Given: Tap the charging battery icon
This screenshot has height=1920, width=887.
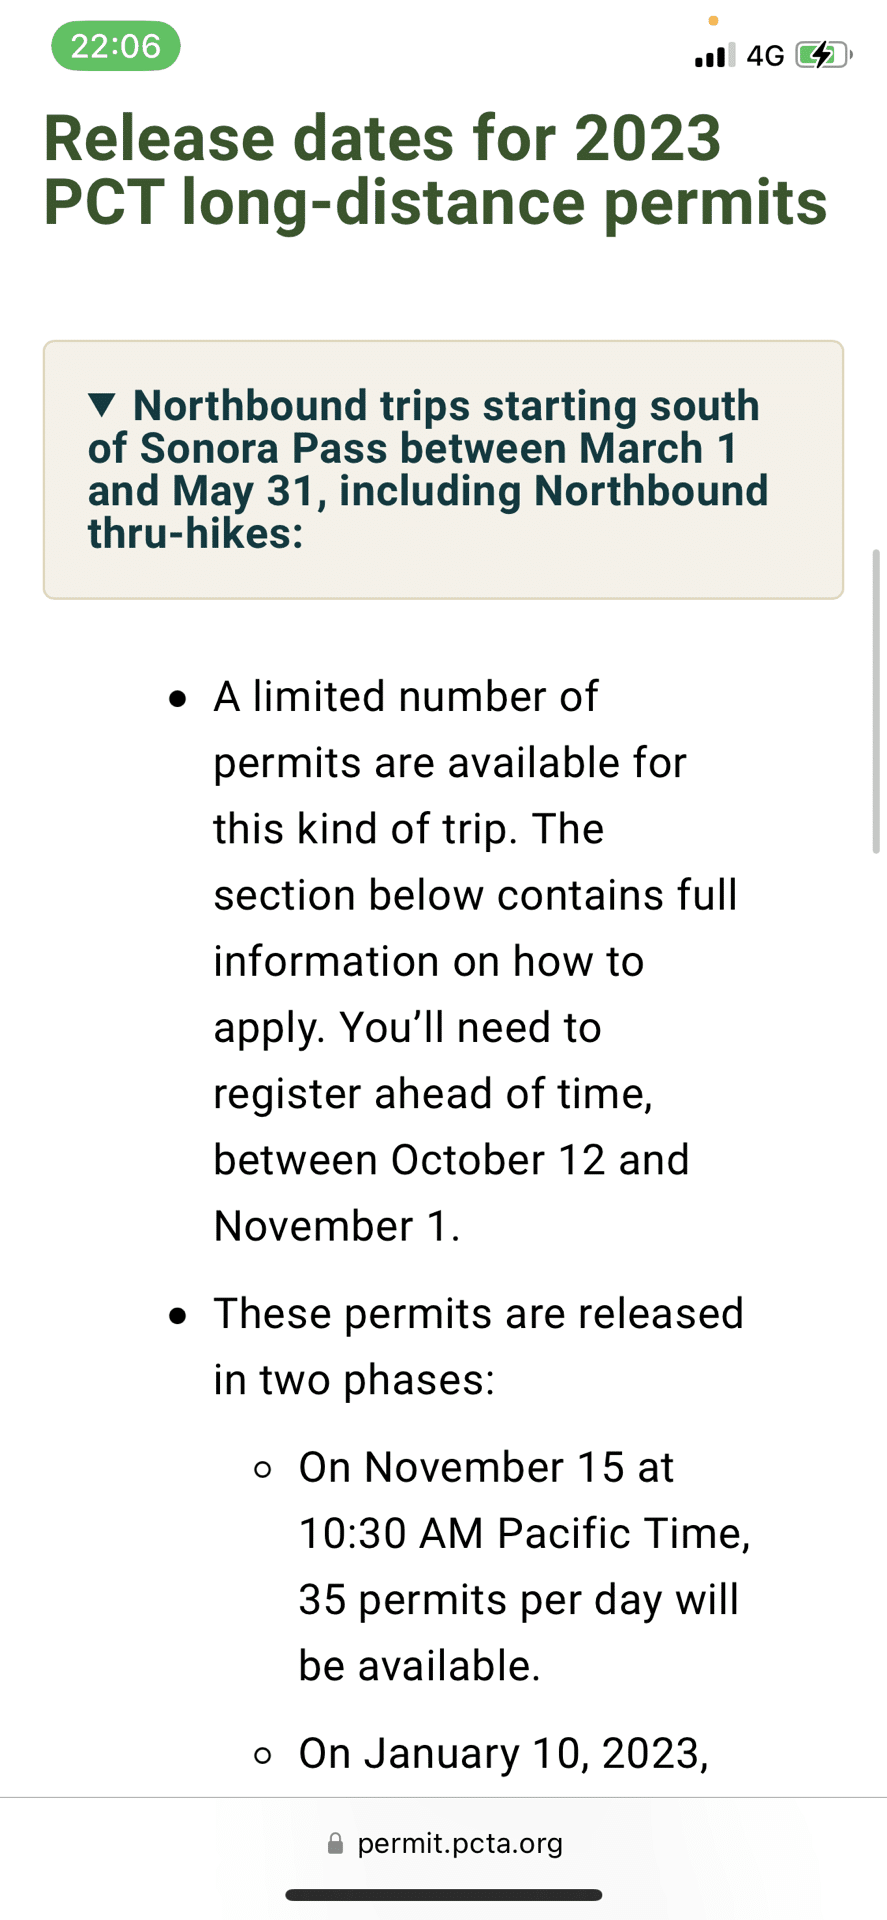Looking at the screenshot, I should [x=822, y=55].
